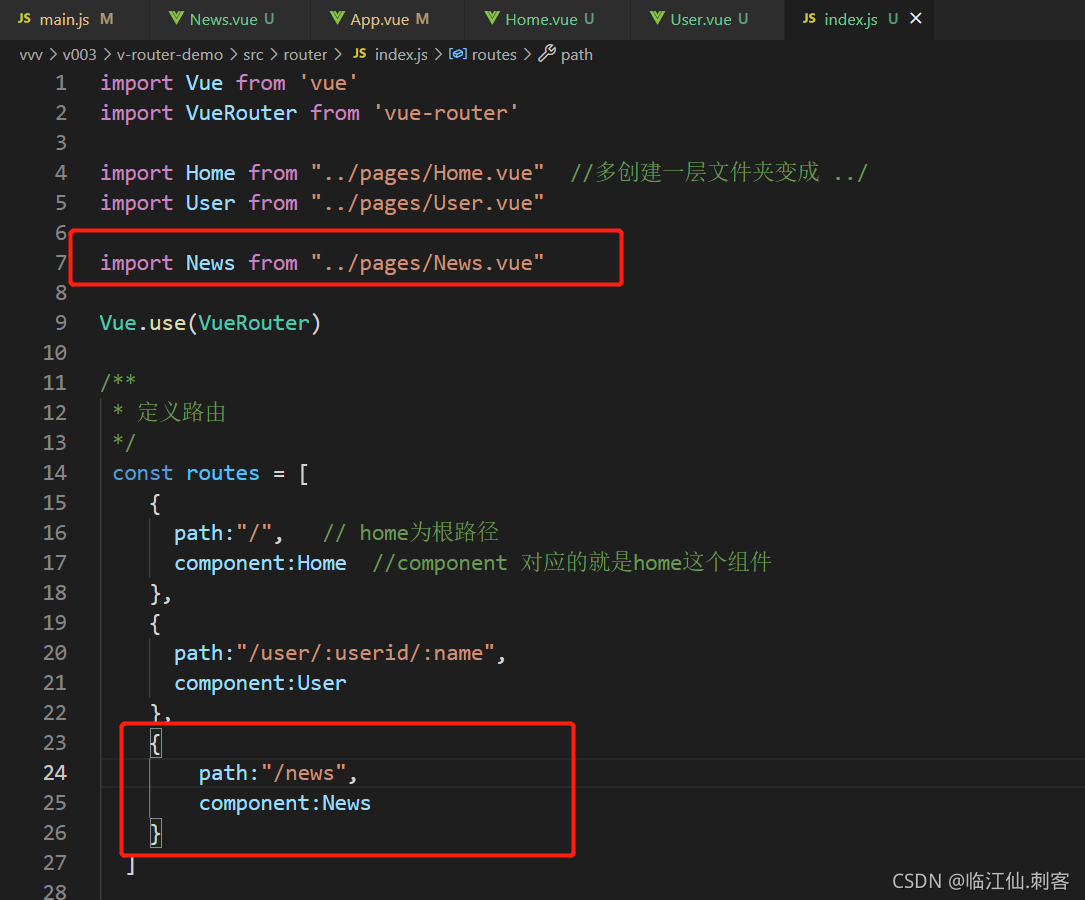
Task: Click 'const routes' declaration on line 14
Action: pos(185,474)
